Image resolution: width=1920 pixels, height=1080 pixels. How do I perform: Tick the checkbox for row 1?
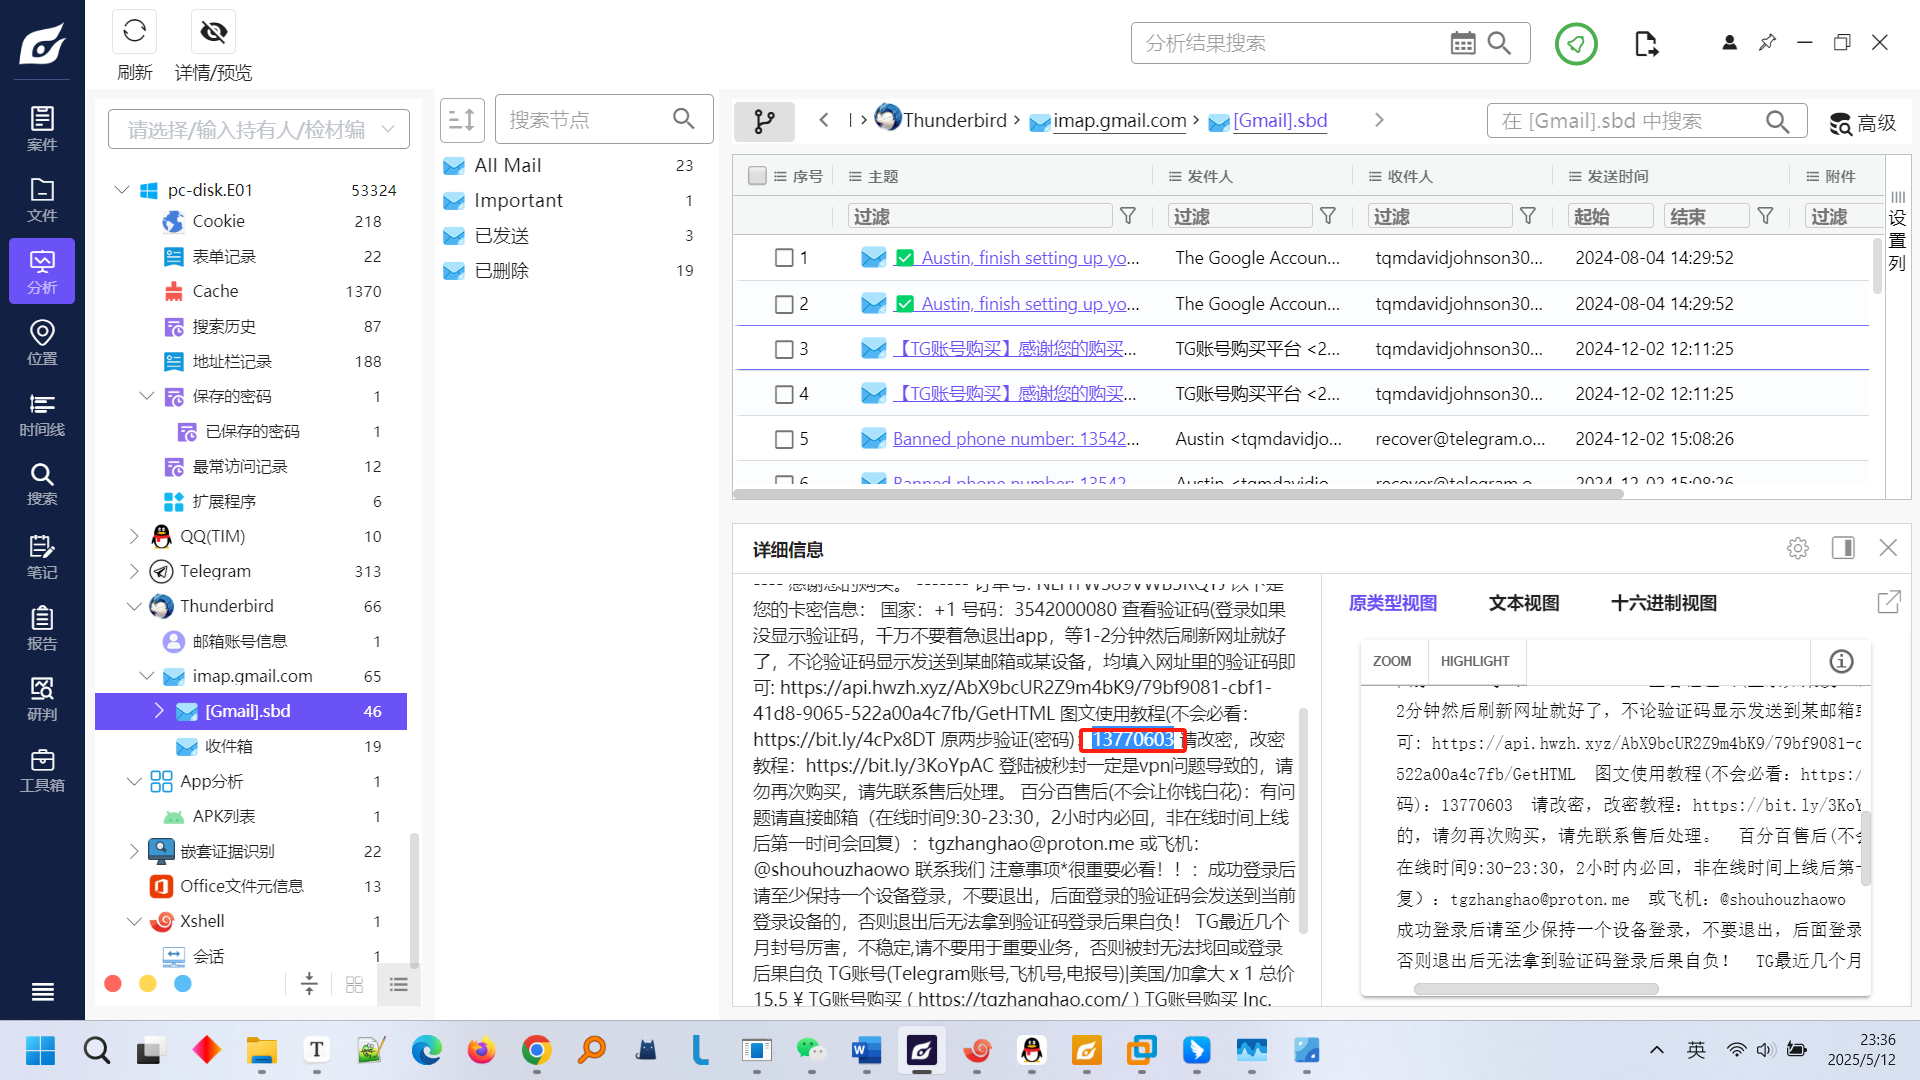pyautogui.click(x=784, y=258)
